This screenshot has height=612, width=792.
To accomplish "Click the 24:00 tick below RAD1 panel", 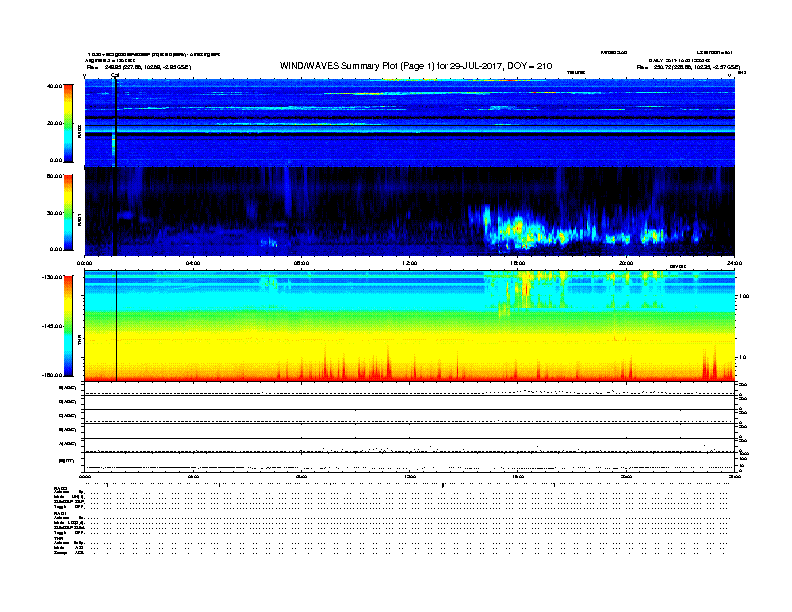I will coord(734,263).
